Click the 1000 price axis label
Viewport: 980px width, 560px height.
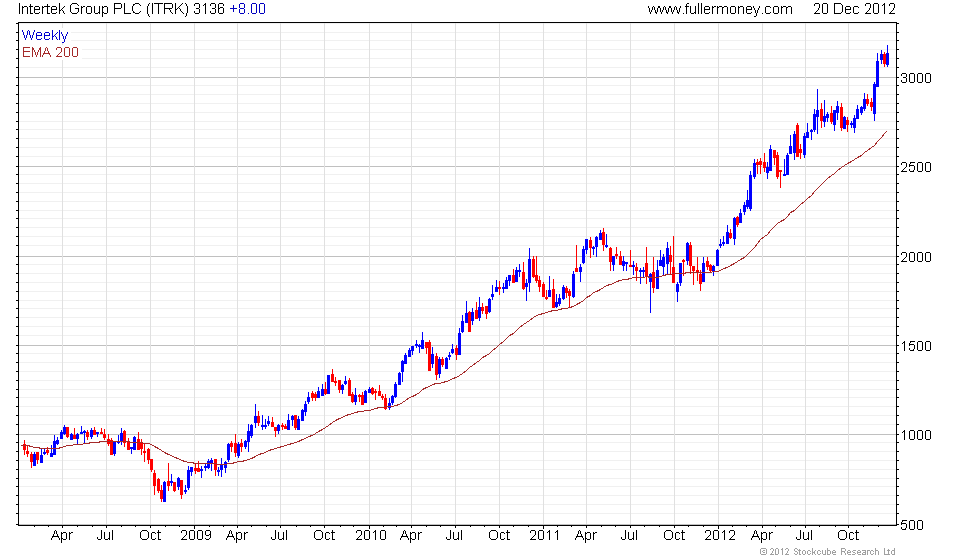click(916, 436)
